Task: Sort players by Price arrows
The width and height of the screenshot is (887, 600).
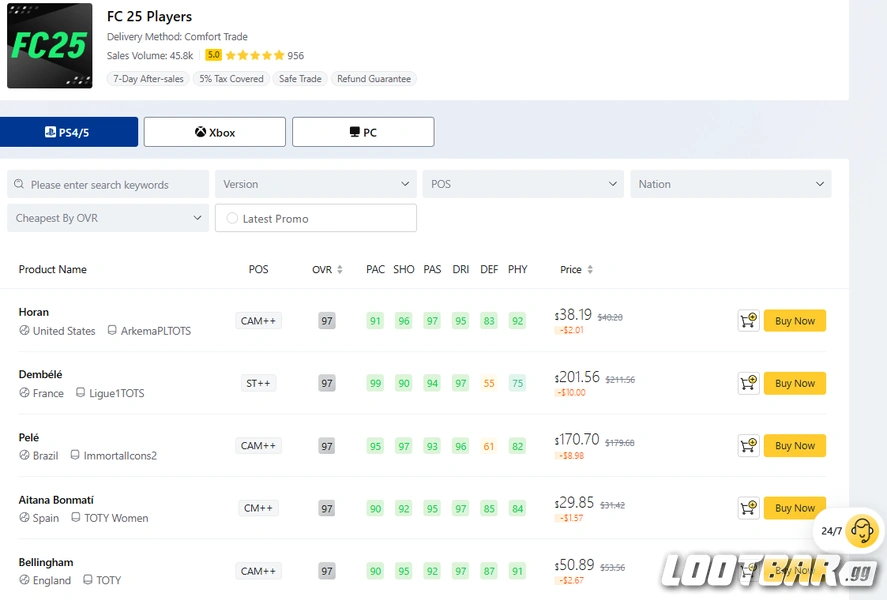Action: point(590,270)
